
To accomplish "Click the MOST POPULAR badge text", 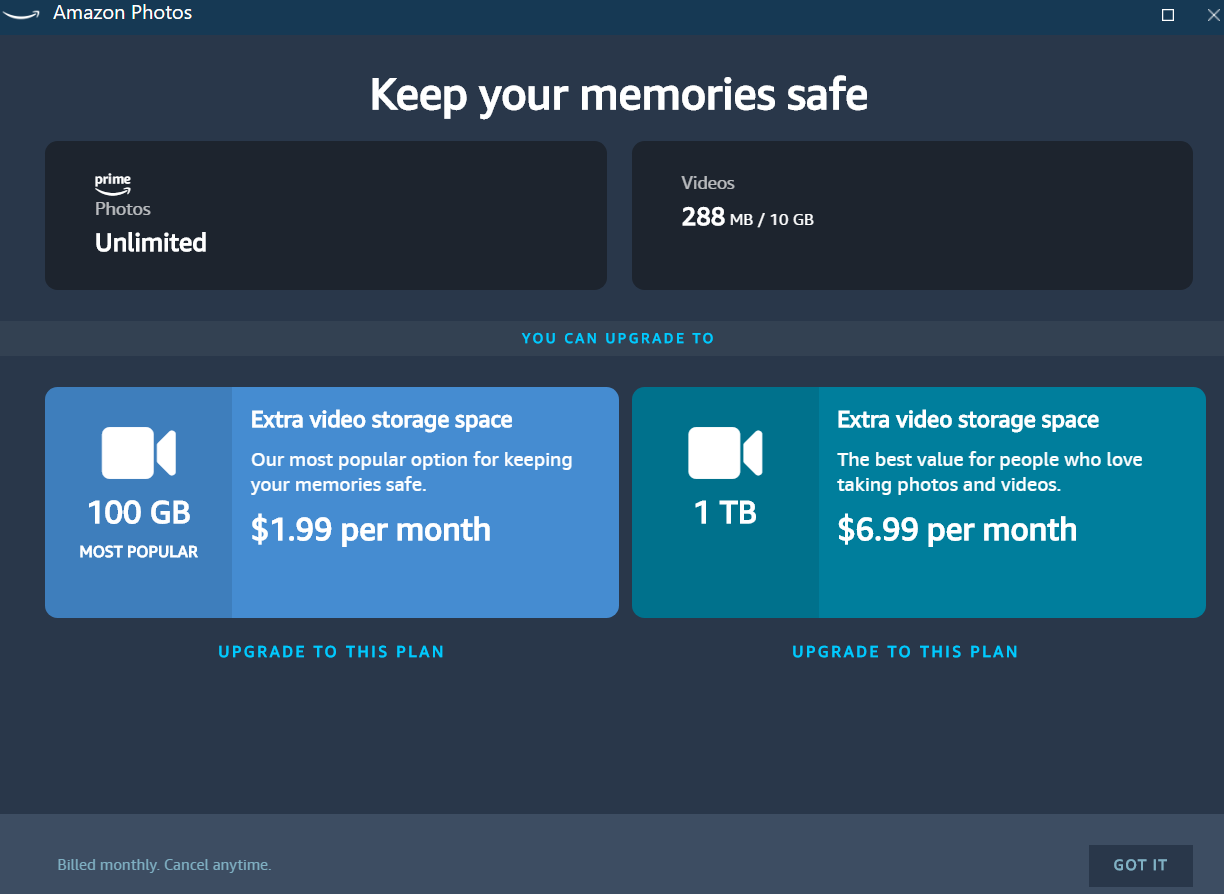I will coord(139,552).
